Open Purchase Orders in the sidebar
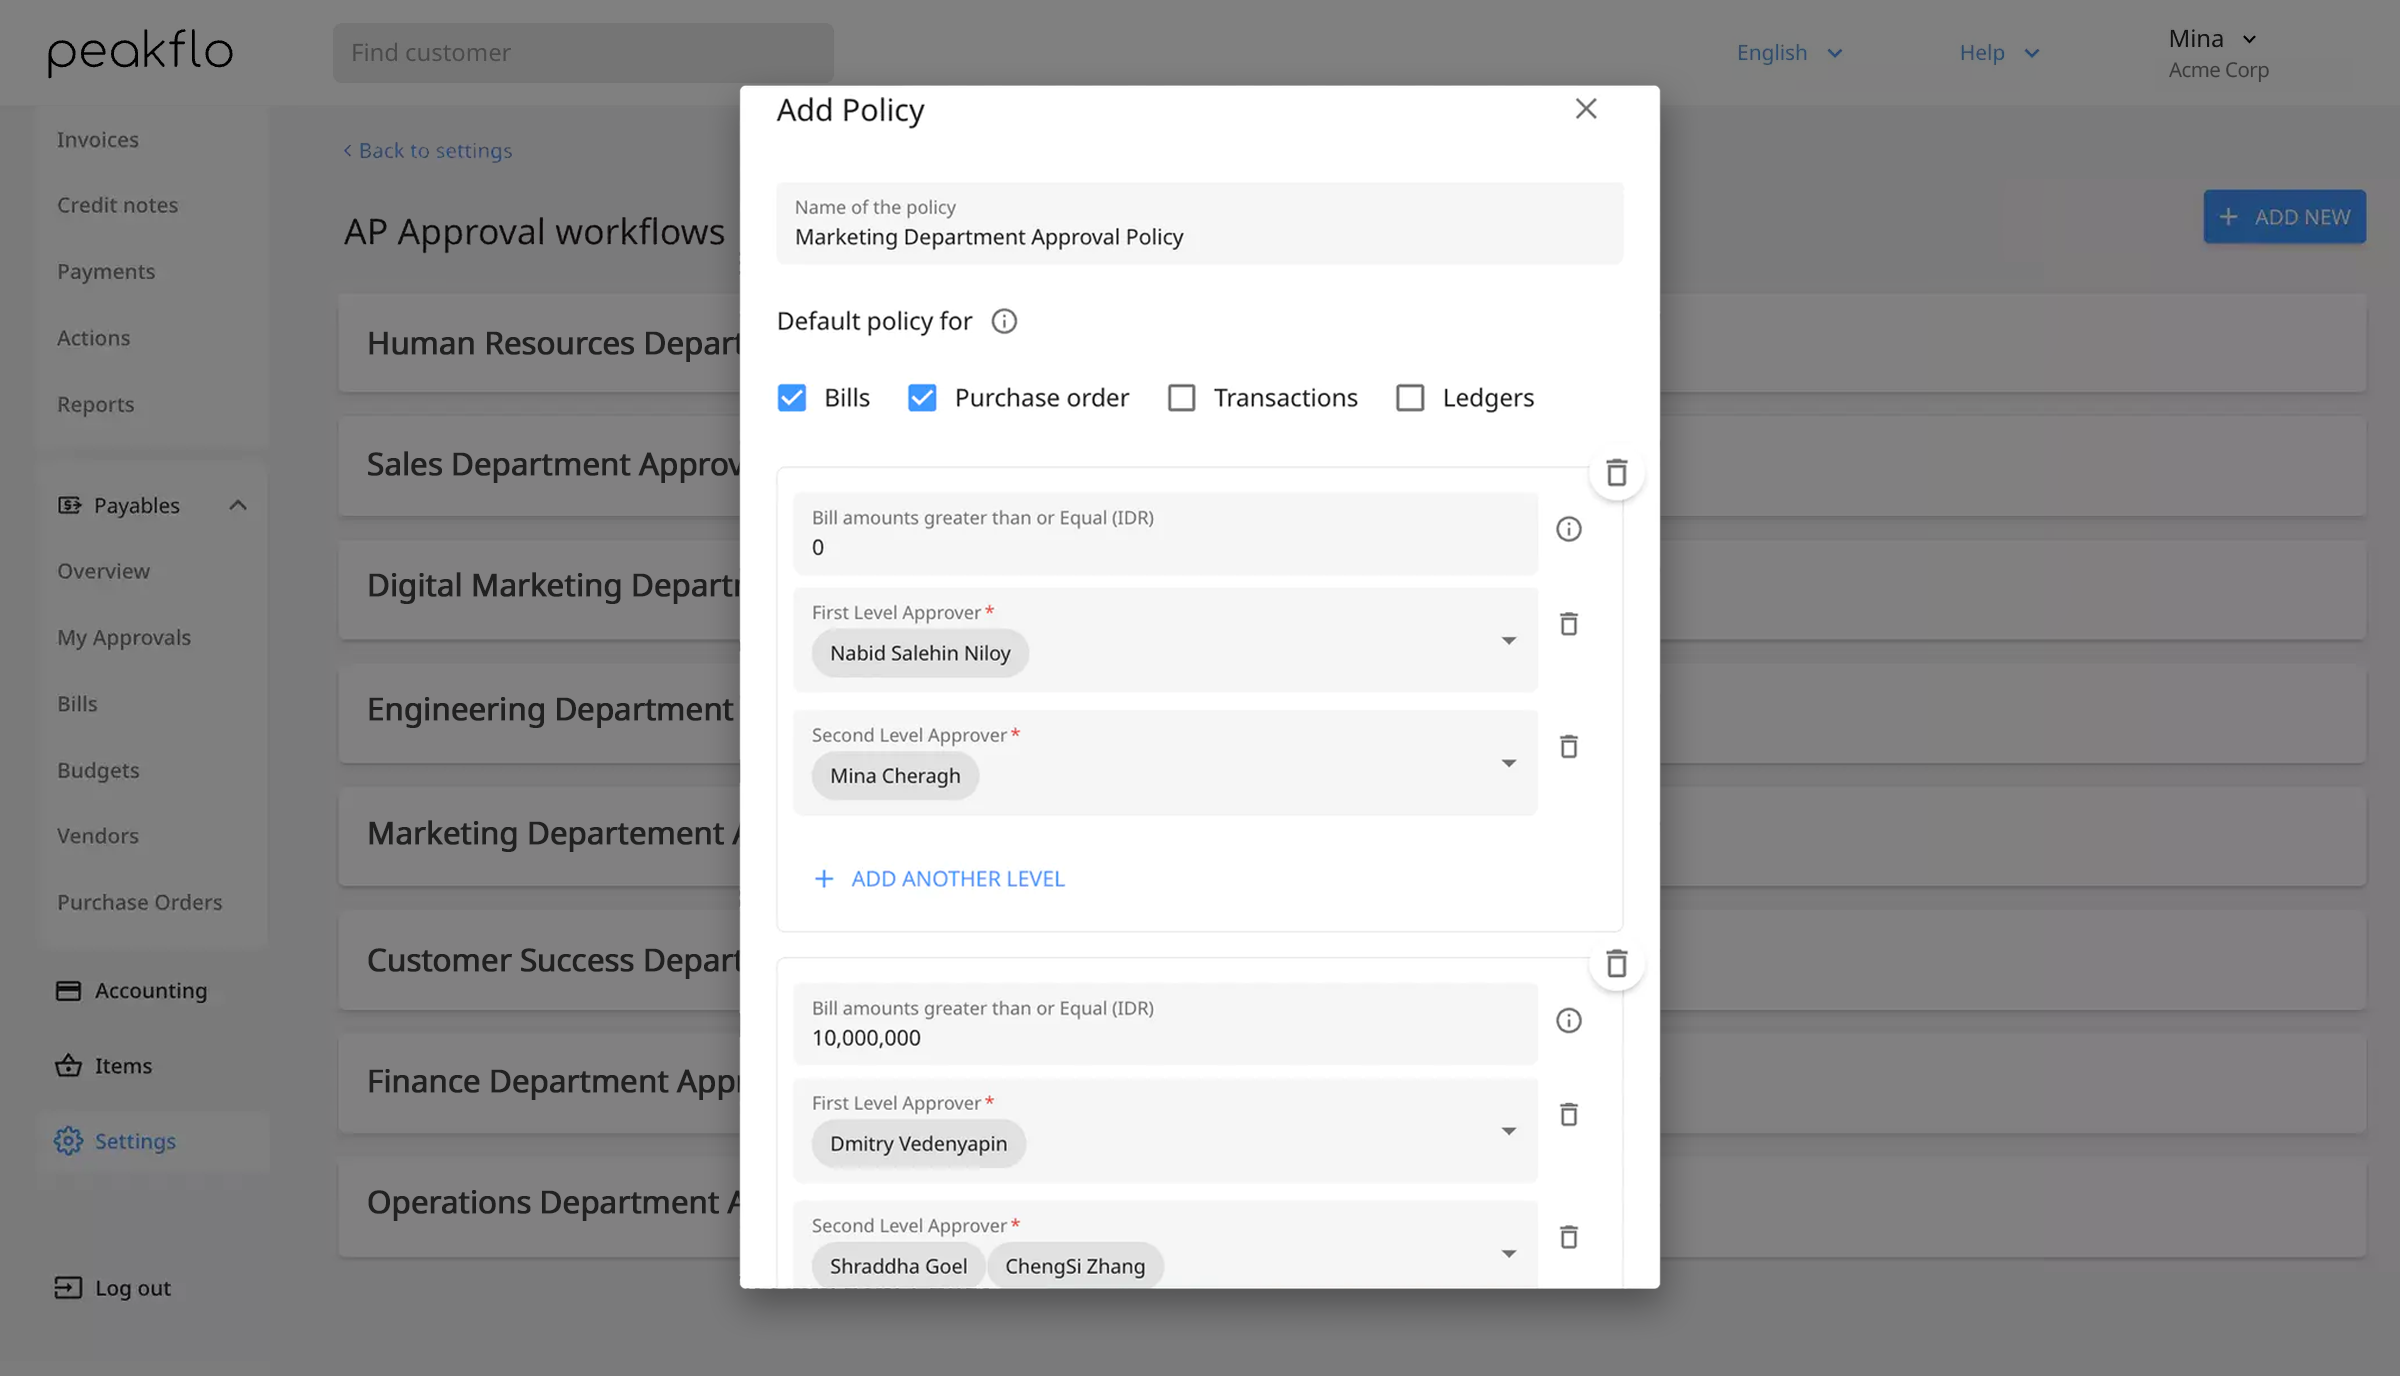The width and height of the screenshot is (2400, 1376). tap(139, 902)
